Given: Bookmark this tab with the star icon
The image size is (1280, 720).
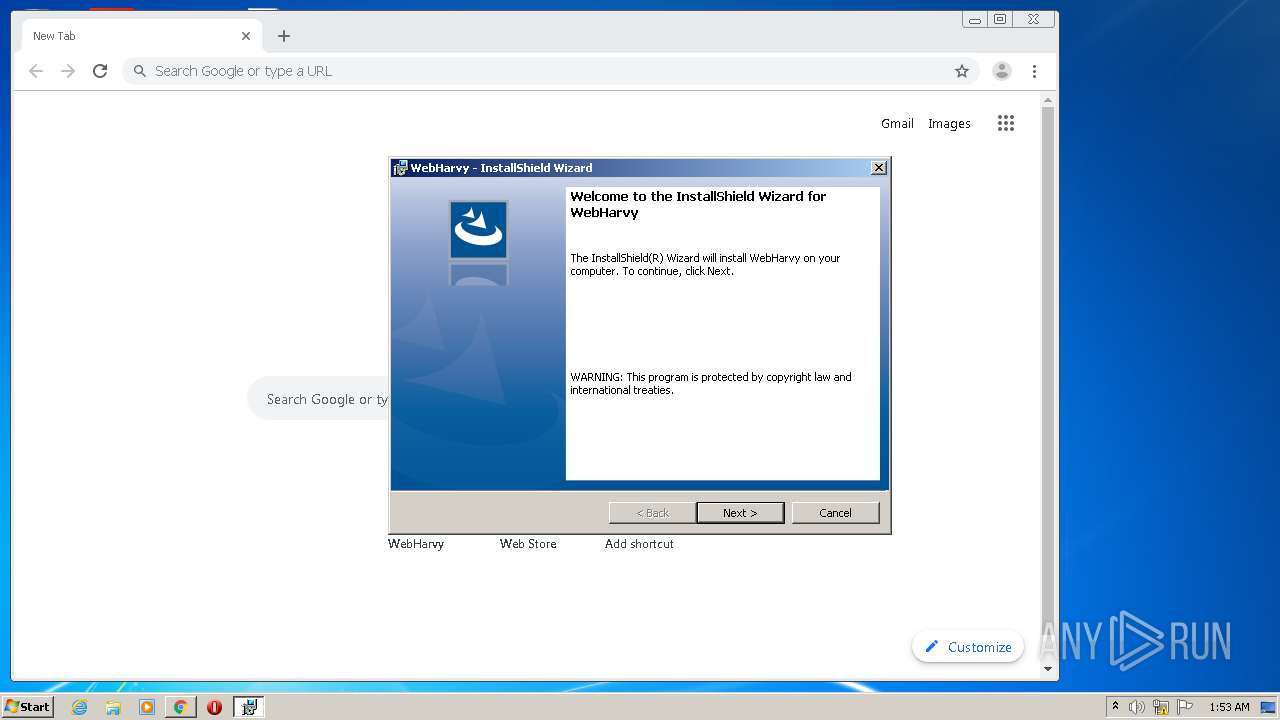Looking at the screenshot, I should pos(962,71).
